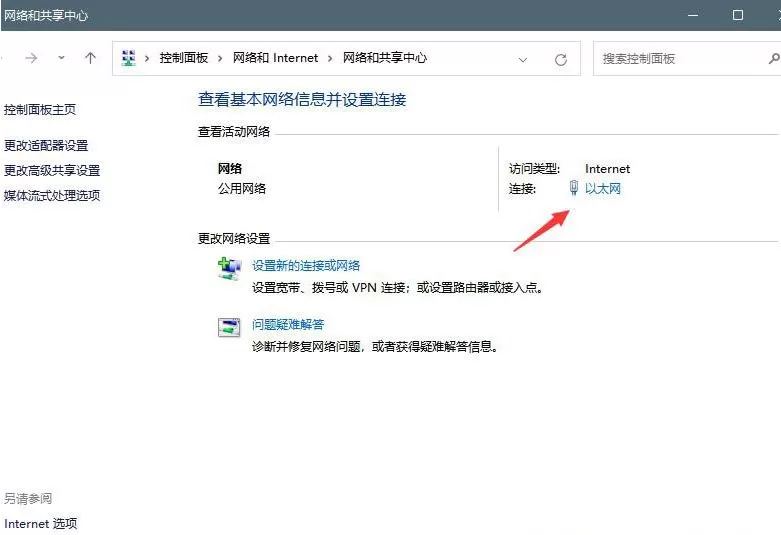
Task: Refresh the address bar view
Action: [561, 59]
